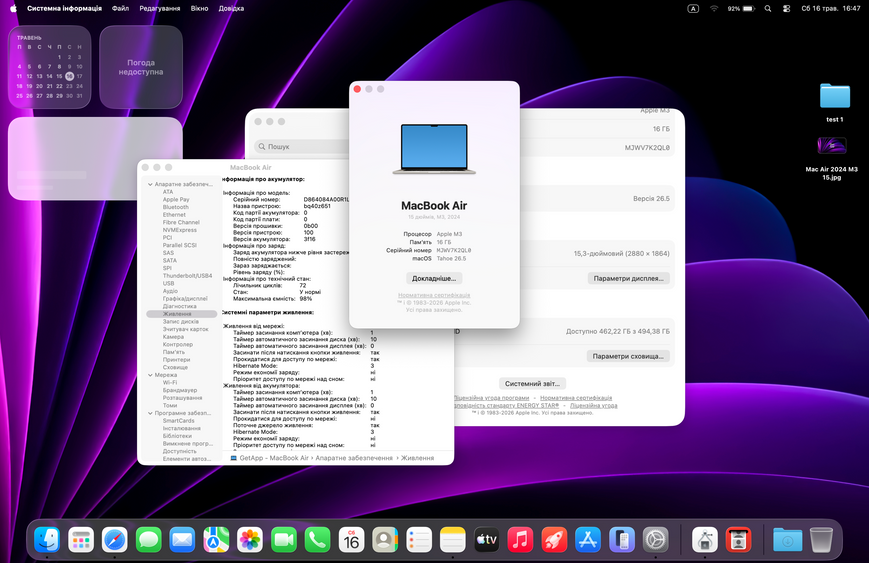
Task: Open Control Center in the menu bar
Action: coord(786,8)
